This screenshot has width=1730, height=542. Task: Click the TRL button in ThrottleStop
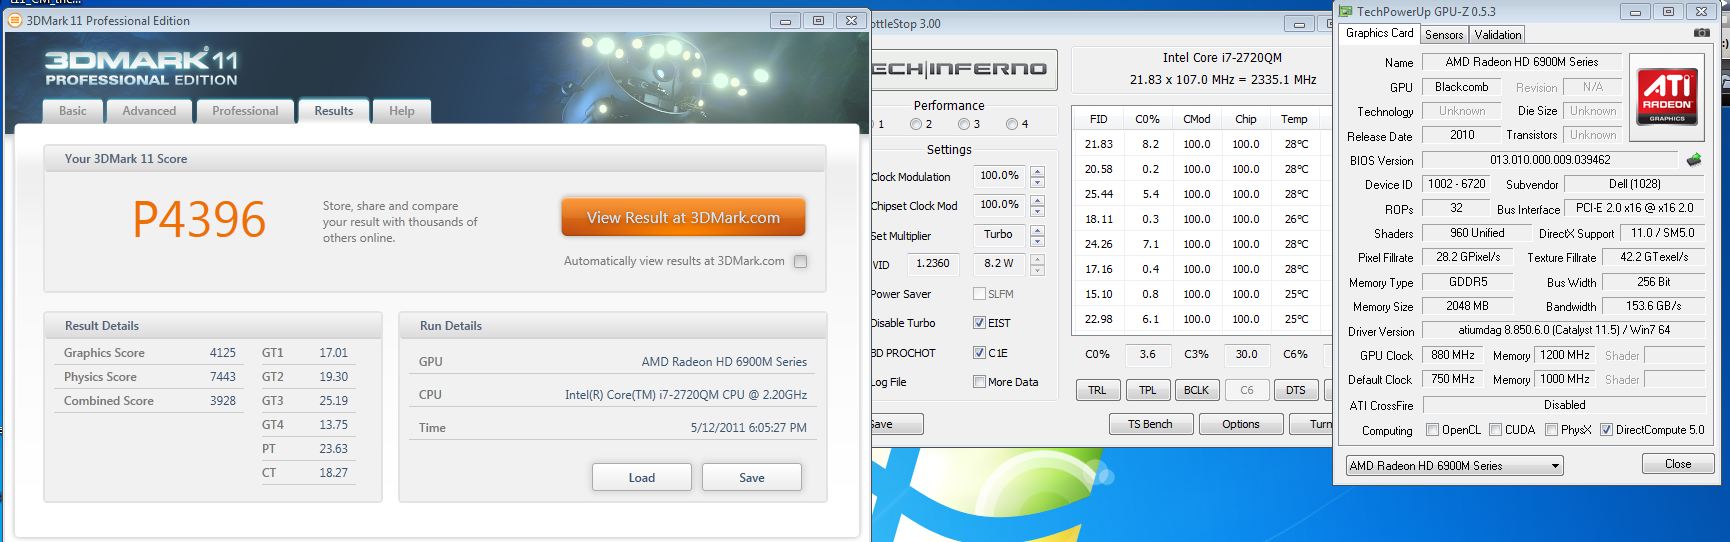click(x=1098, y=390)
